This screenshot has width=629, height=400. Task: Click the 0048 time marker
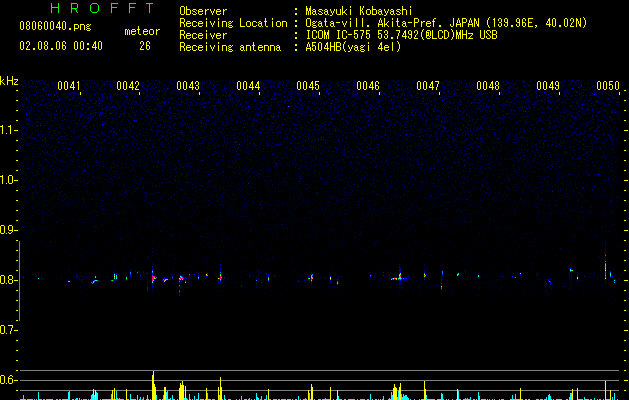coord(488,86)
